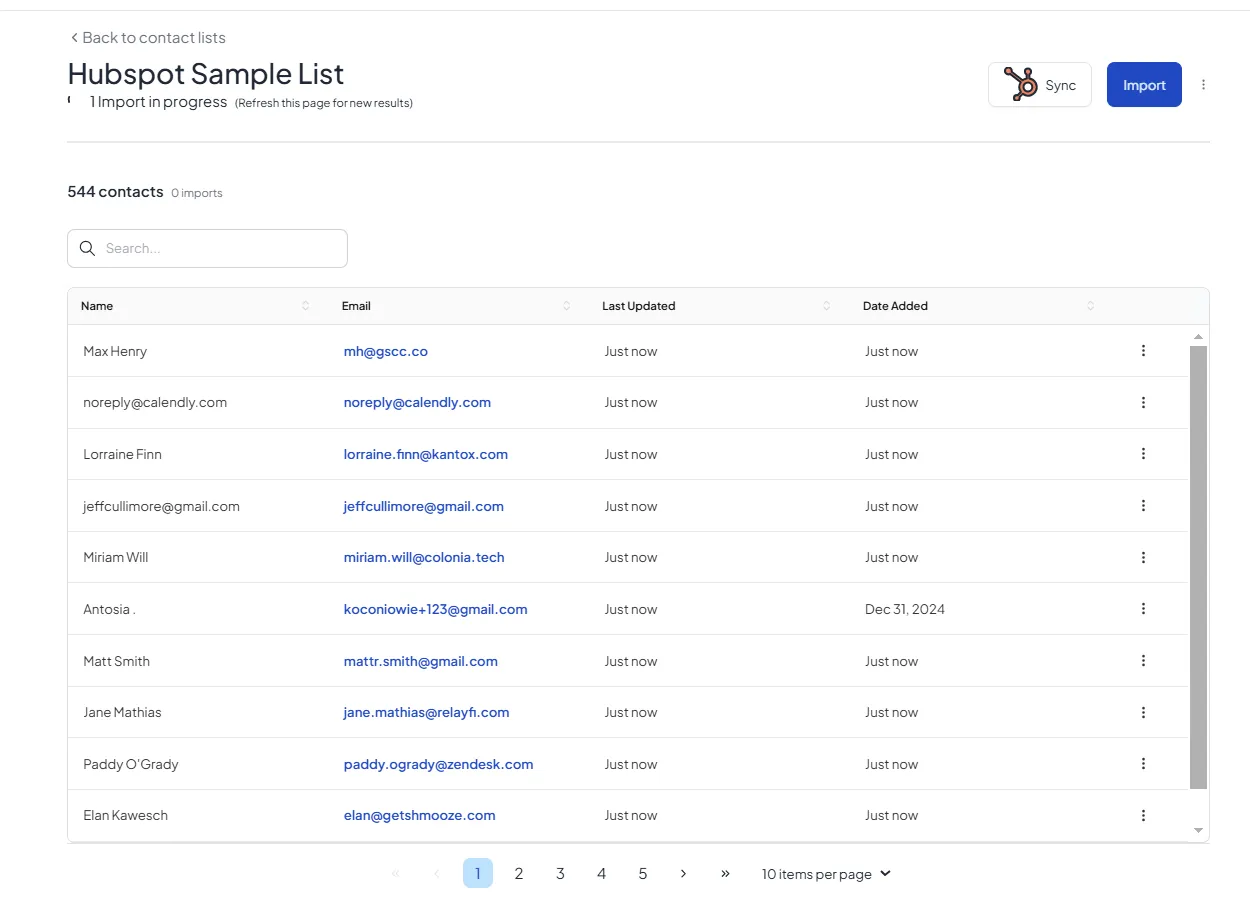The image size is (1250, 922).
Task: Open row menu for Max Henry
Action: (x=1143, y=351)
